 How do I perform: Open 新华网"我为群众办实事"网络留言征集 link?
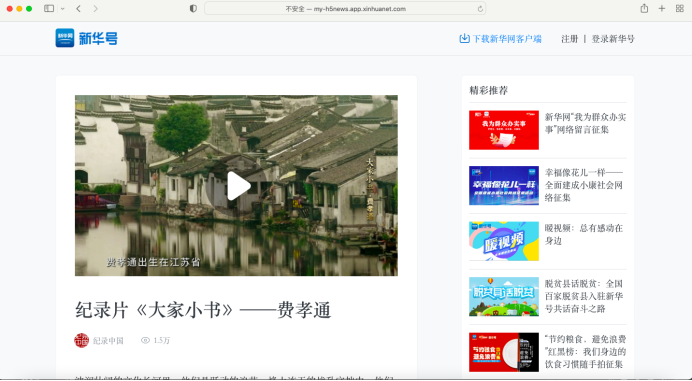[585, 123]
